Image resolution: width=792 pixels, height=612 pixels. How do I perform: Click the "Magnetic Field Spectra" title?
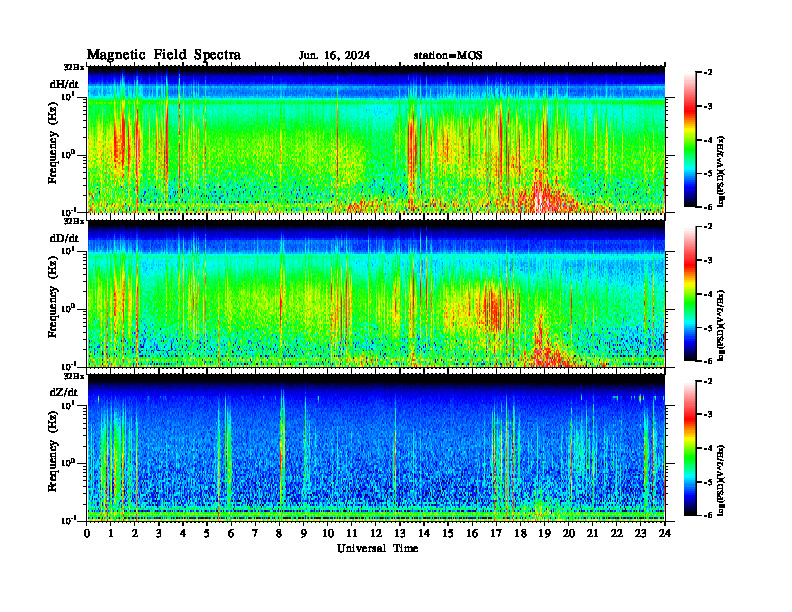pyautogui.click(x=164, y=55)
